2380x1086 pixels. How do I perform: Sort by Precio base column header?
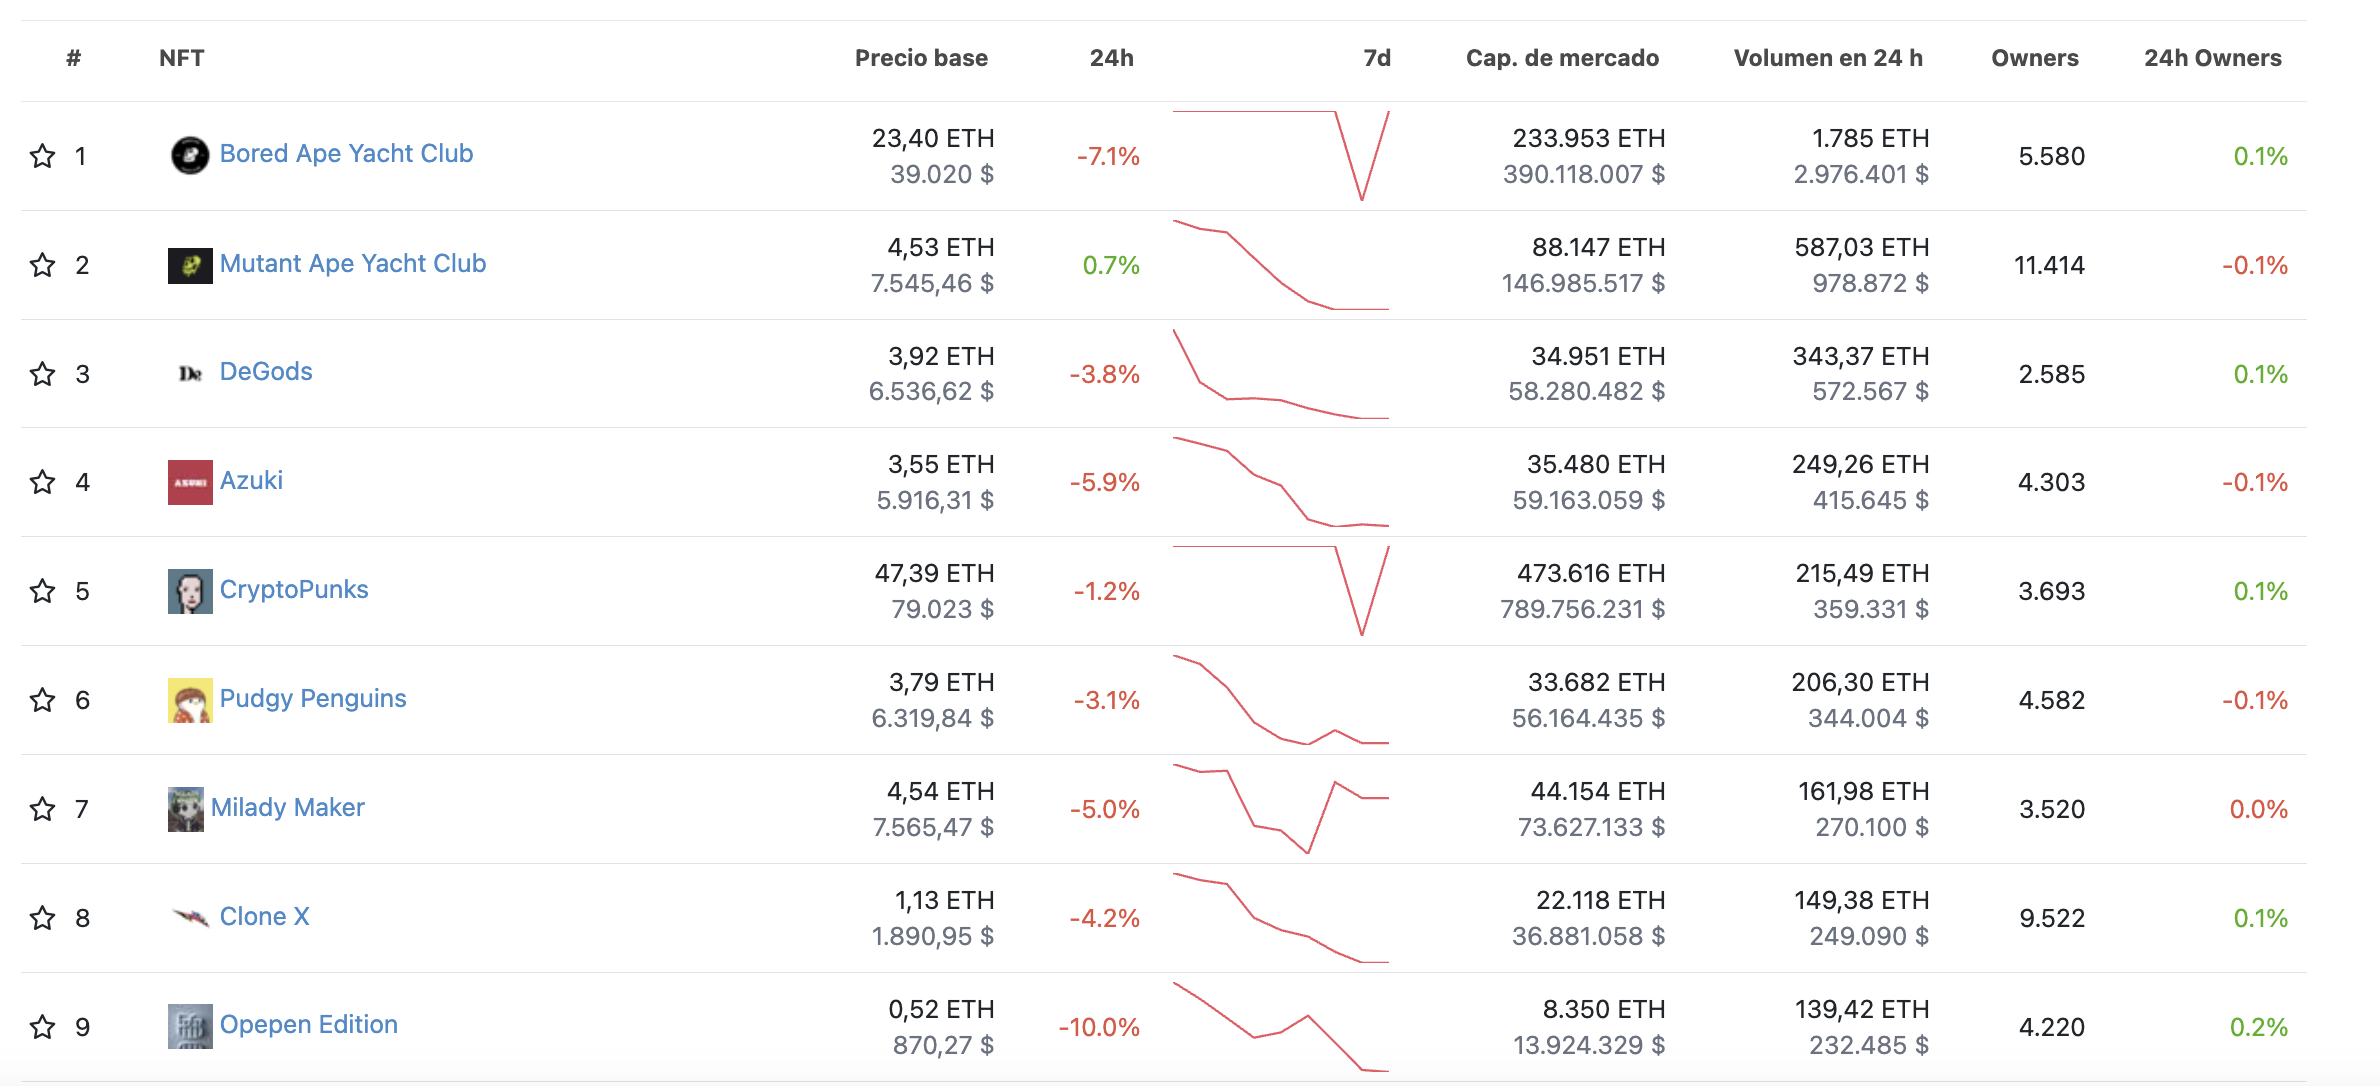click(x=921, y=58)
